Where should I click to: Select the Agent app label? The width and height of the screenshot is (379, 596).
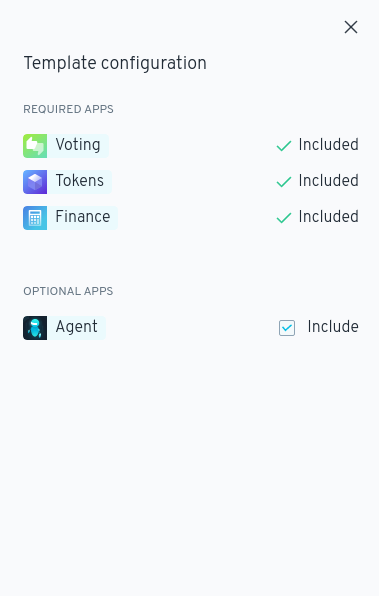pyautogui.click(x=76, y=327)
